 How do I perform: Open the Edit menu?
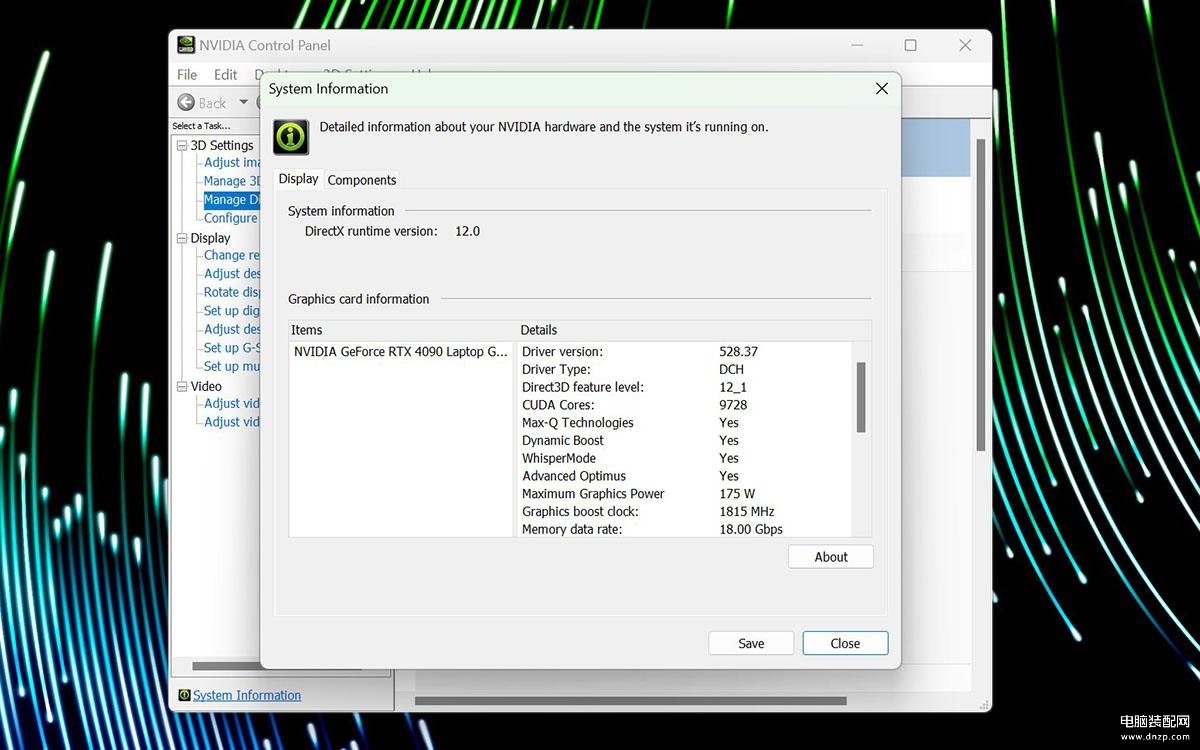(226, 74)
